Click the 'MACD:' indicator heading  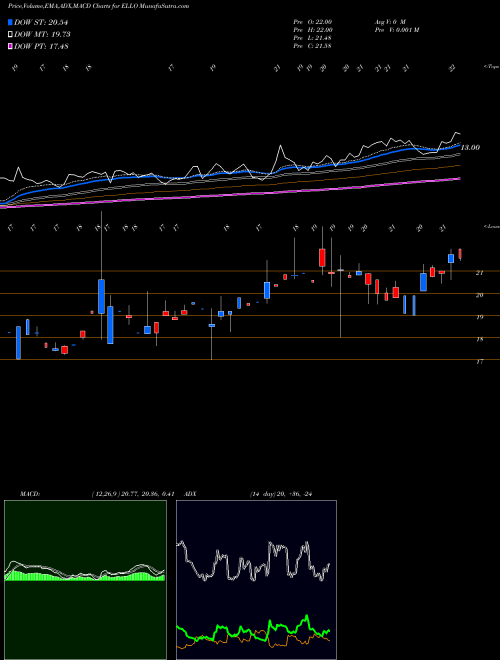click(30, 494)
